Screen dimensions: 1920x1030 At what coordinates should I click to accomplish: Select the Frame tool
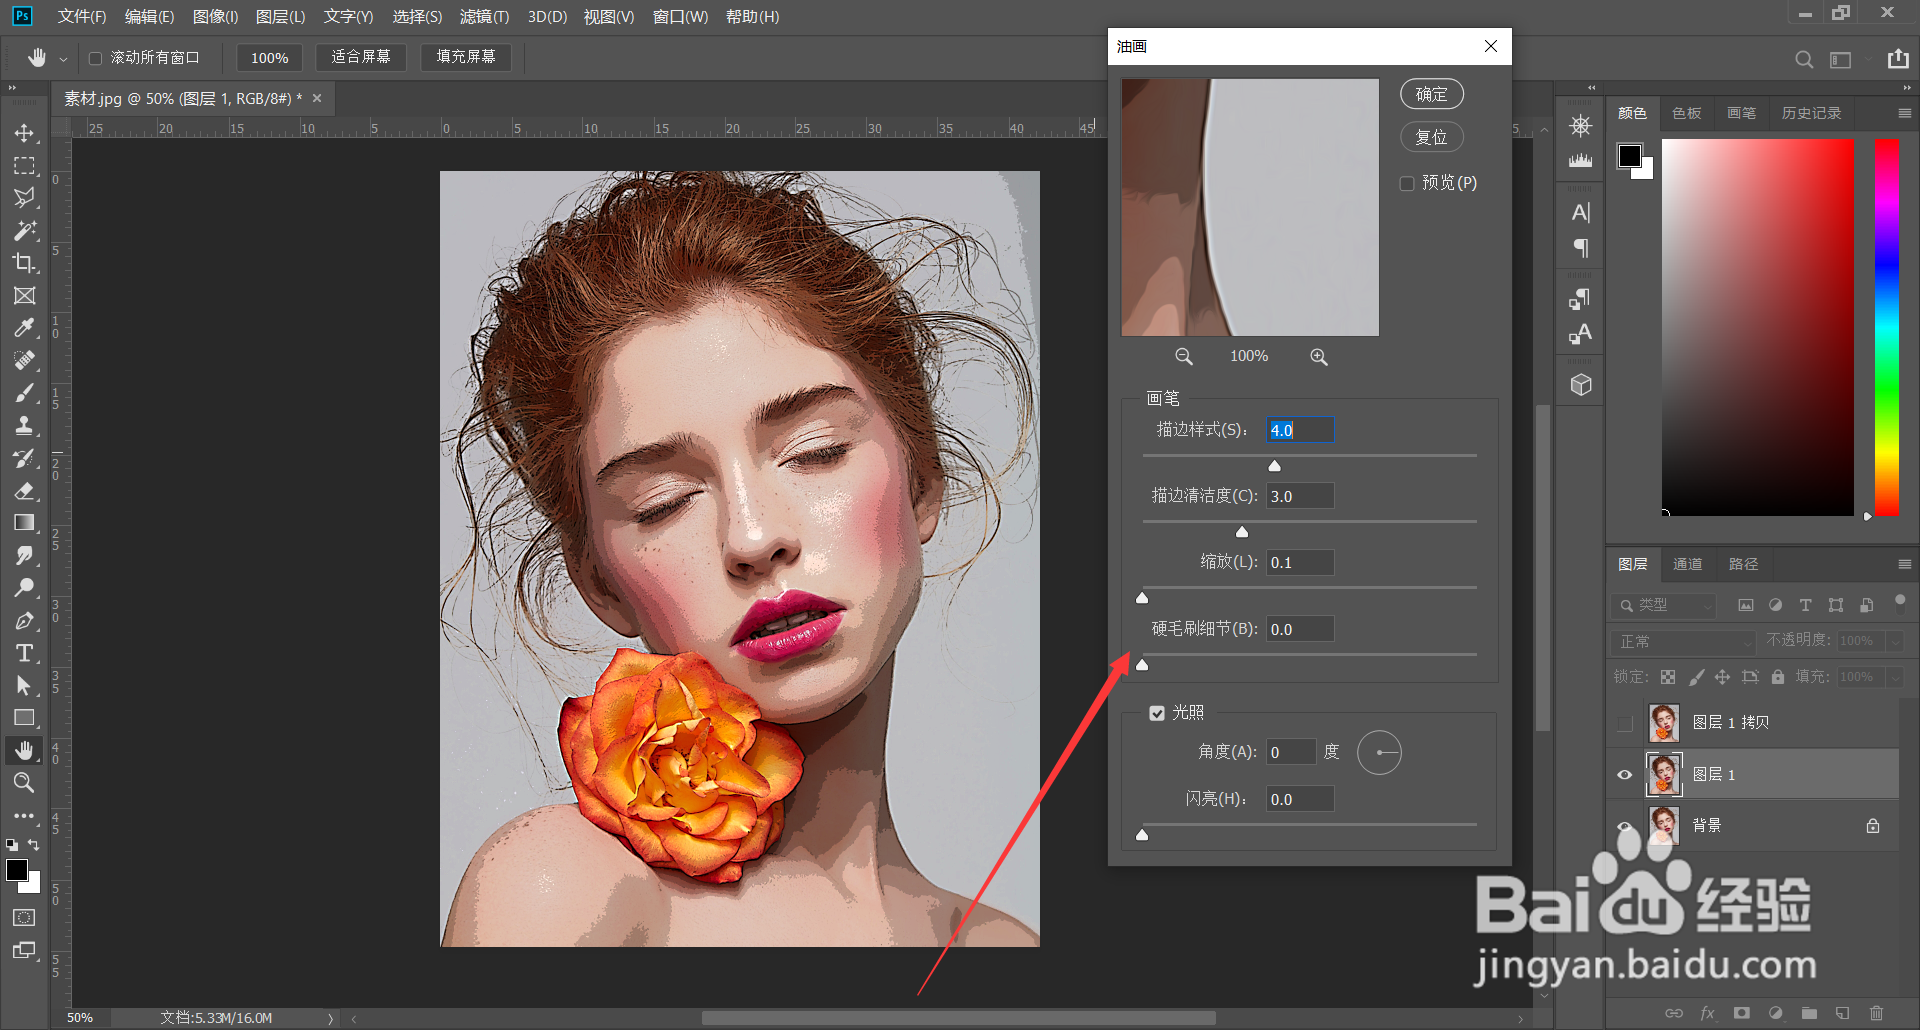tap(24, 295)
